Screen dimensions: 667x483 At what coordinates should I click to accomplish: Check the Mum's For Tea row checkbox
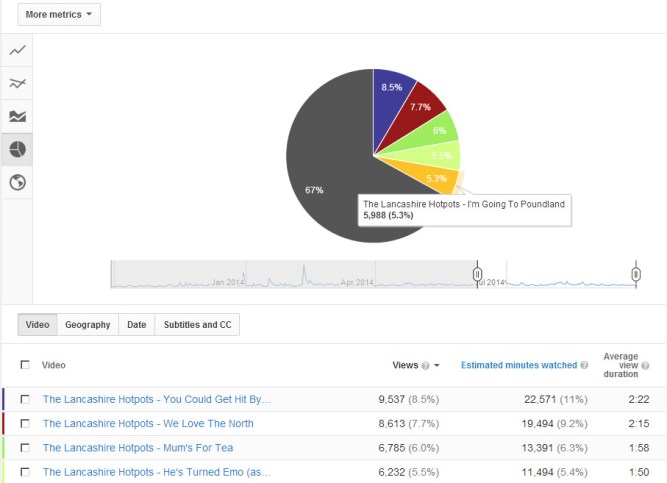pyautogui.click(x=25, y=448)
